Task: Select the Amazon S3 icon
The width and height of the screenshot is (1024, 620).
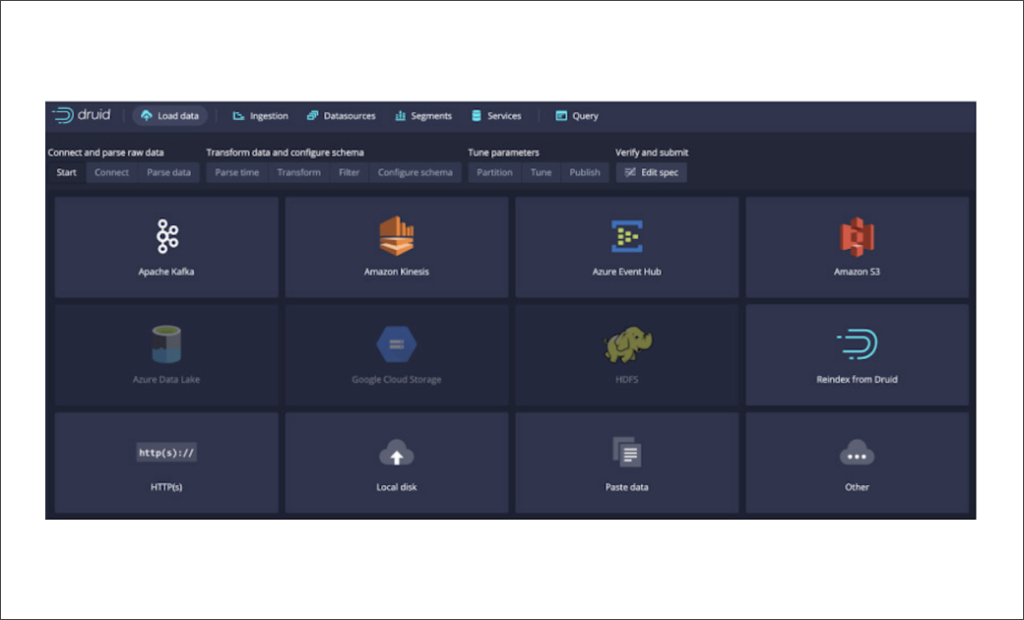Action: [857, 237]
